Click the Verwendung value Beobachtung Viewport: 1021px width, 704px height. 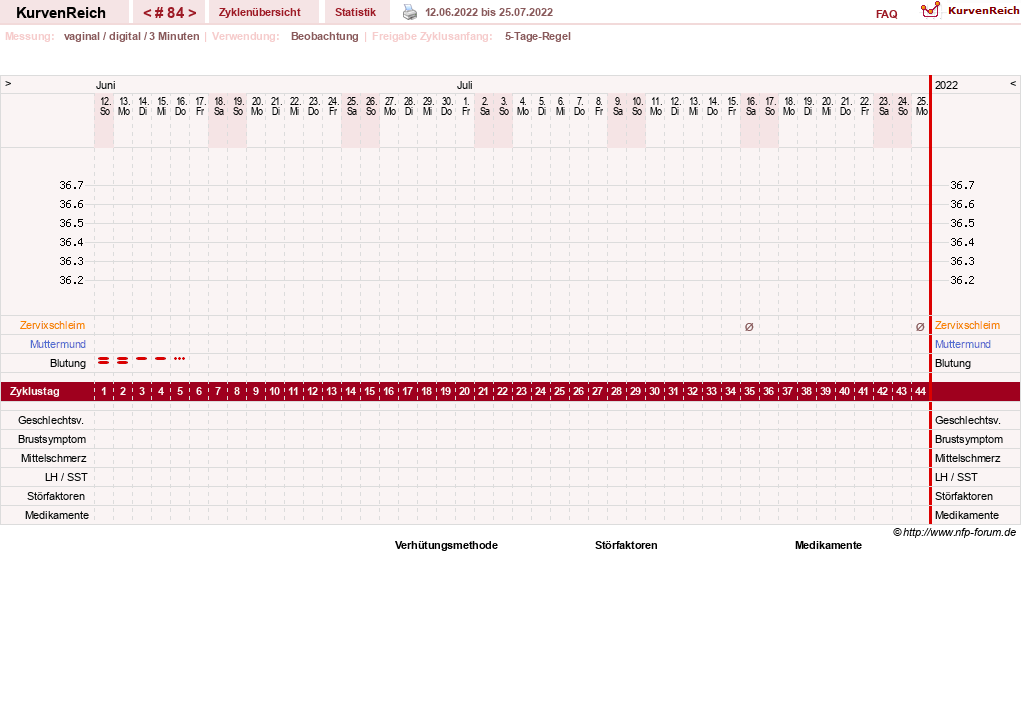(325, 36)
